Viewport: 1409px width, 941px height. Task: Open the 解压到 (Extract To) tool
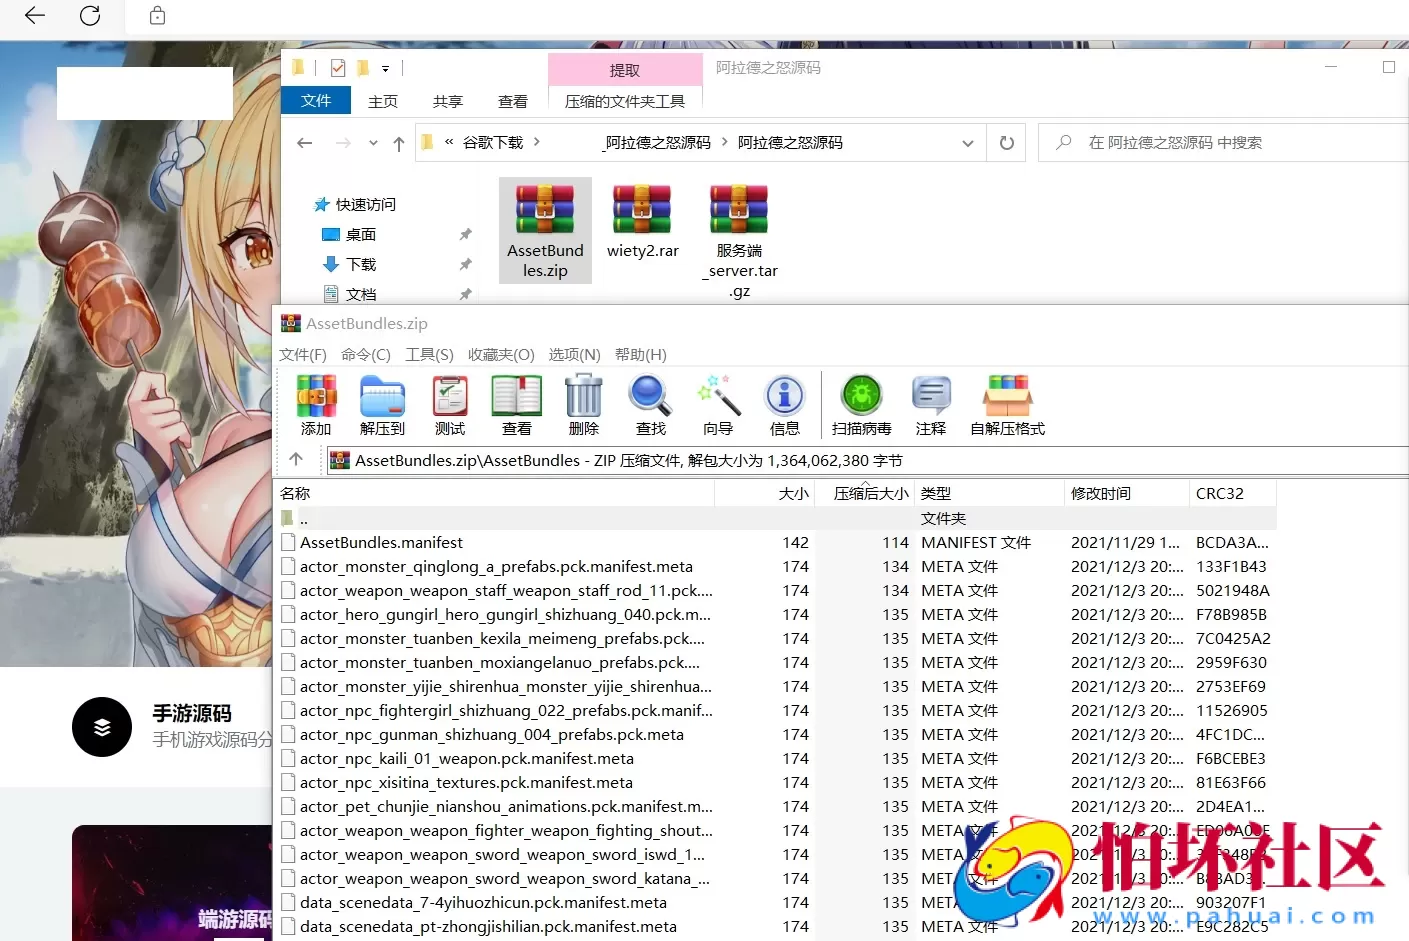pos(382,404)
